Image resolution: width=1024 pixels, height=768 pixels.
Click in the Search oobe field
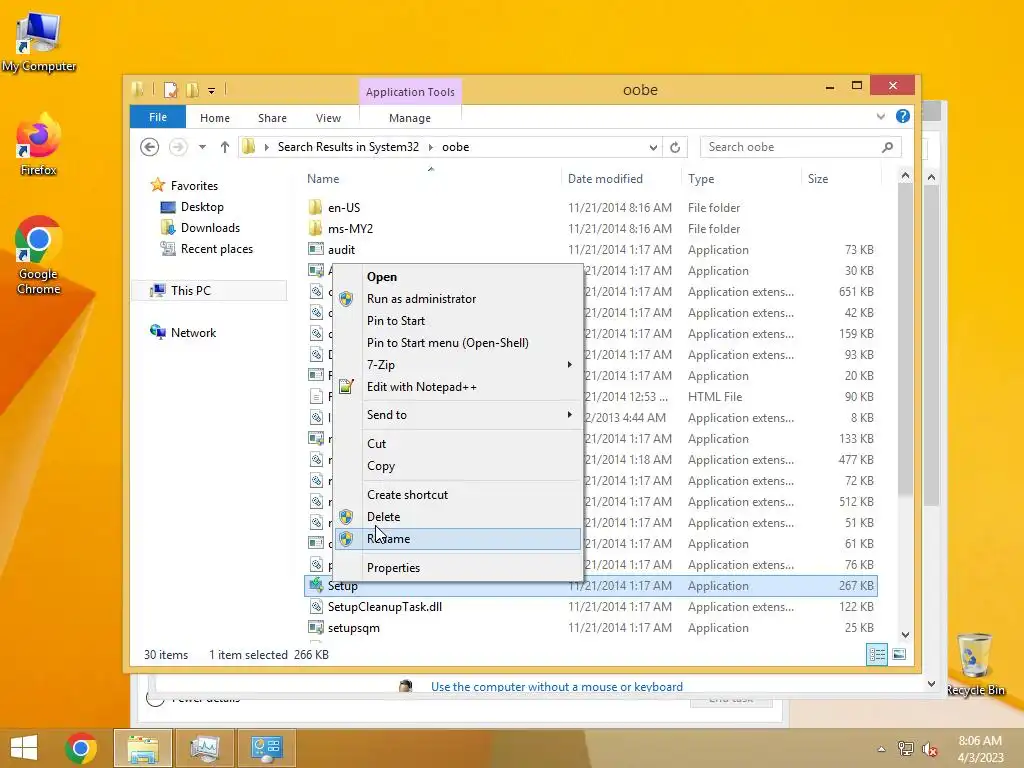(x=792, y=148)
